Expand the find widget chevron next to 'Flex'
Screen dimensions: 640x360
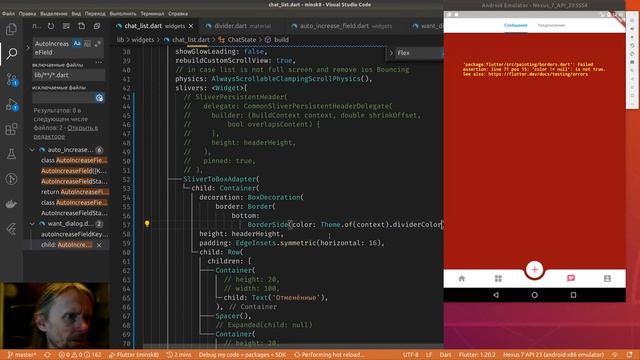click(391, 53)
